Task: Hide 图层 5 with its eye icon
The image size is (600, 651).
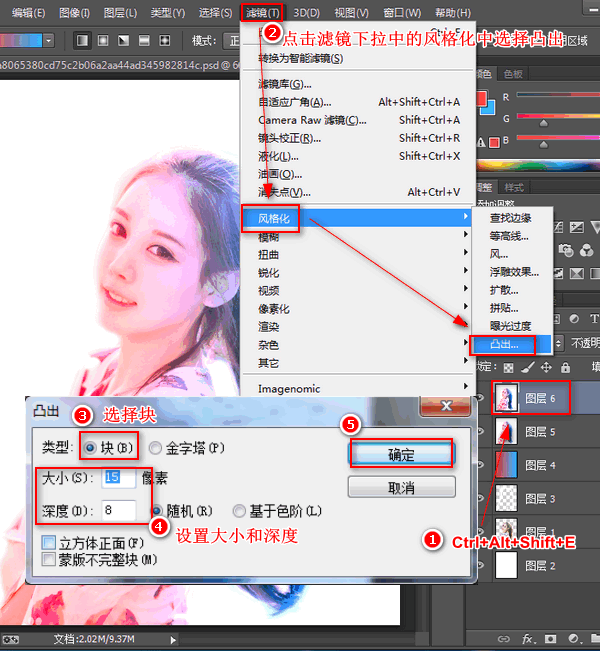Action: (480, 431)
